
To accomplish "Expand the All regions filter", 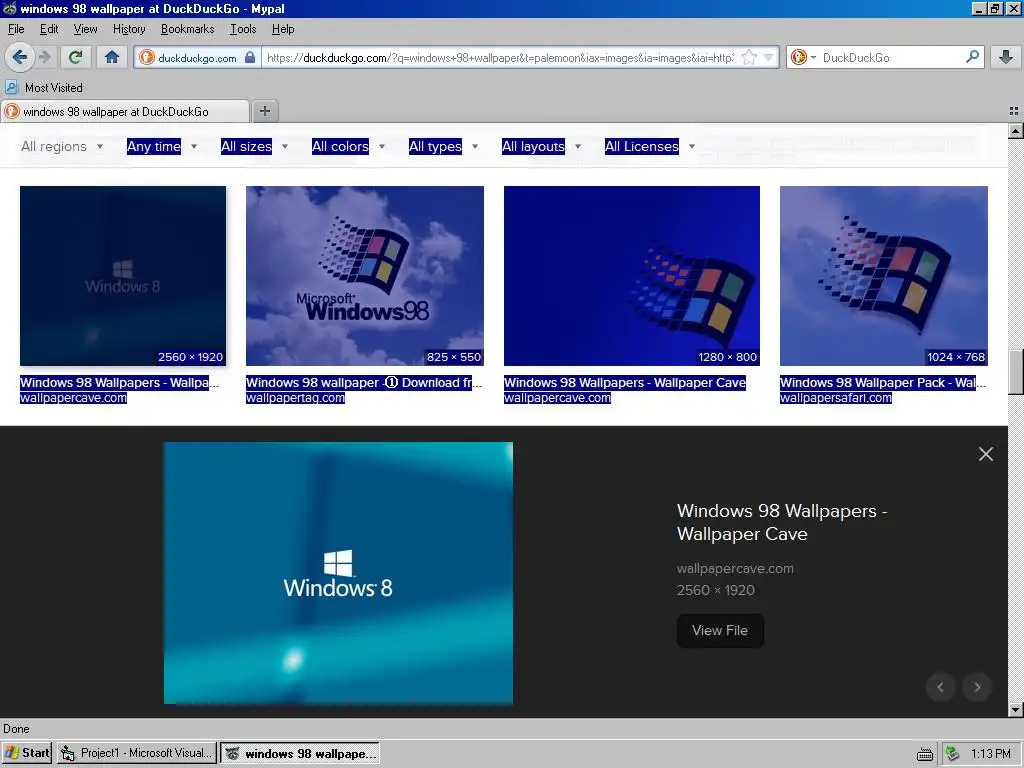I will (x=62, y=146).
